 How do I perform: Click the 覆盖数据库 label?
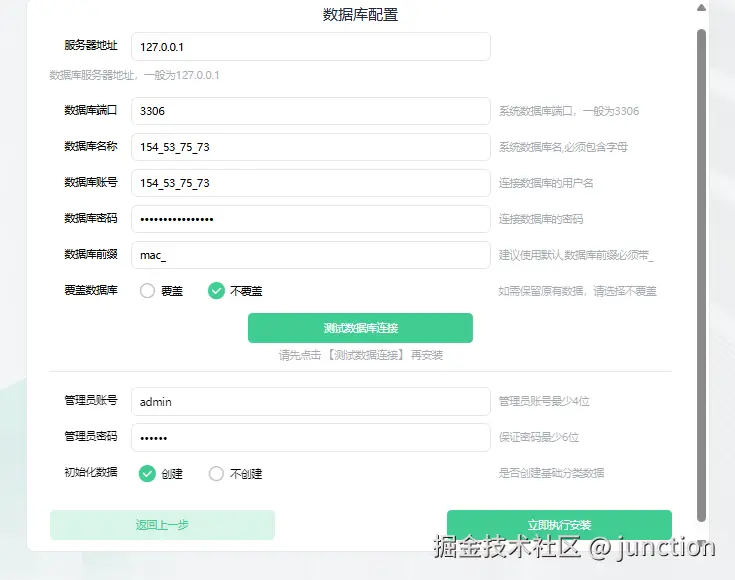[x=91, y=290]
